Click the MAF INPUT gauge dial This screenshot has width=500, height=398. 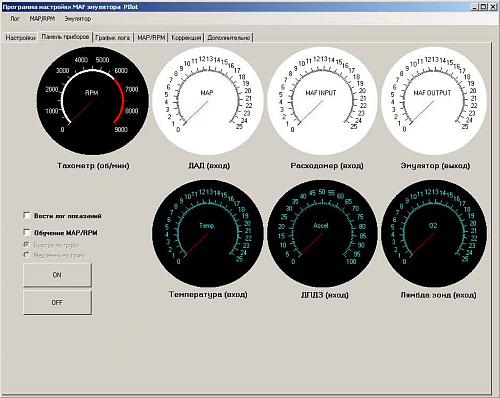322,101
